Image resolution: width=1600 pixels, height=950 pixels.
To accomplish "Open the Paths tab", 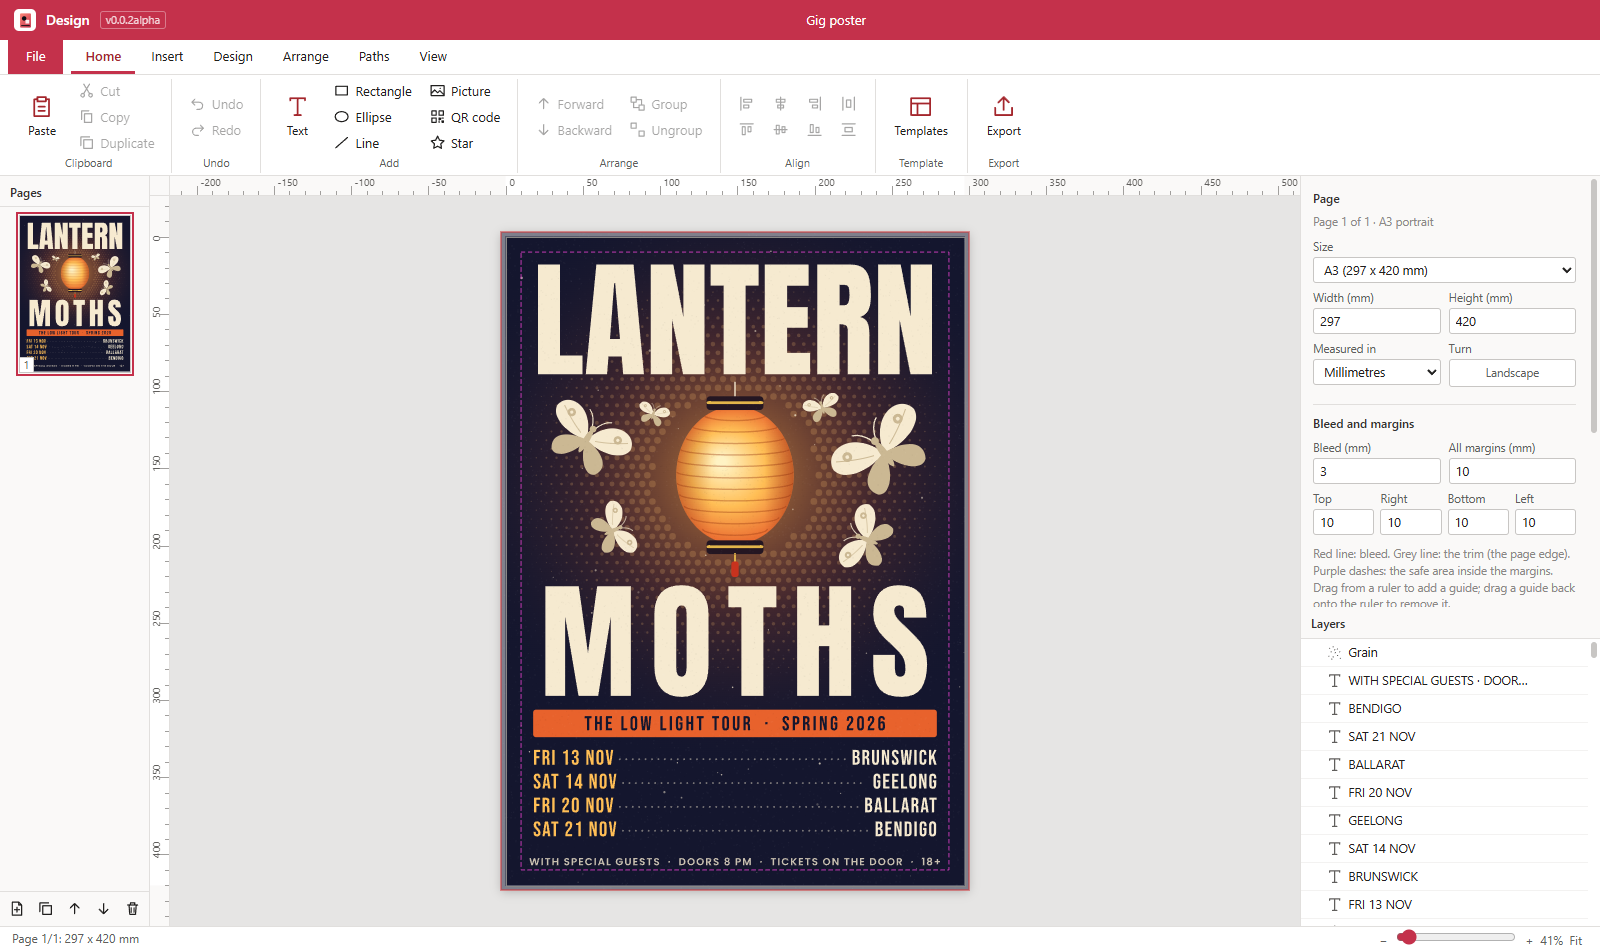I will [374, 57].
